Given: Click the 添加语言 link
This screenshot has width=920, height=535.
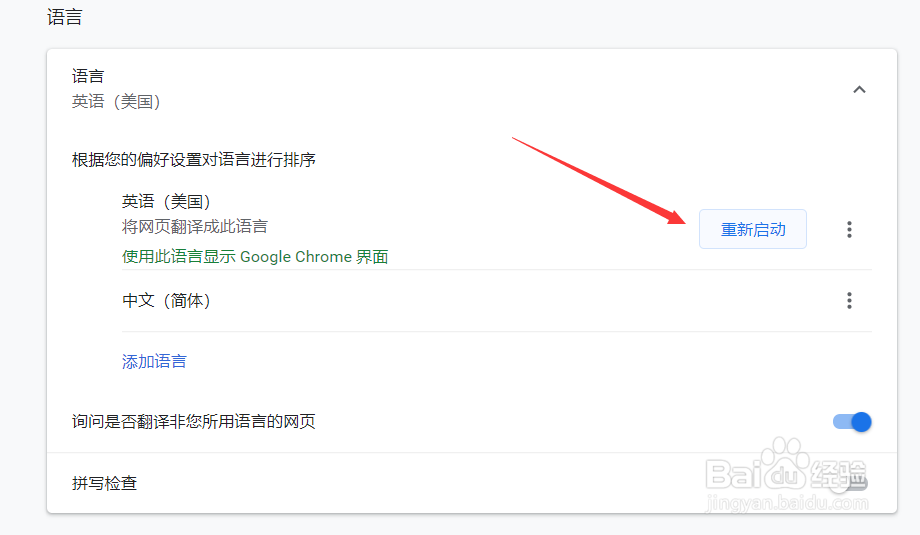Looking at the screenshot, I should (154, 361).
